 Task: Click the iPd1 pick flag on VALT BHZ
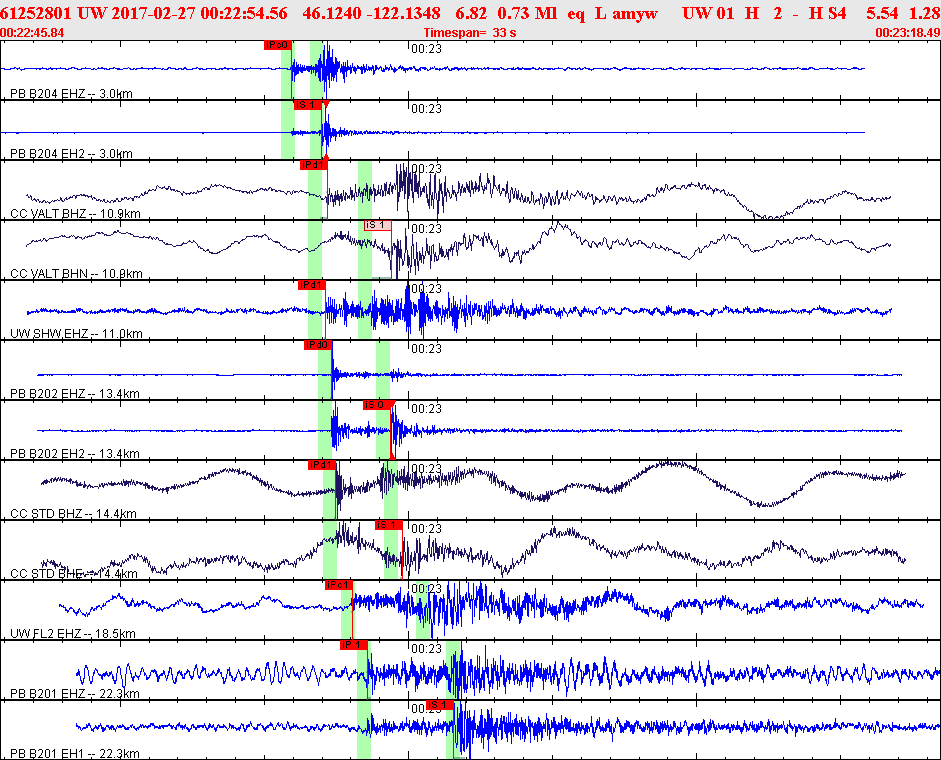(314, 165)
